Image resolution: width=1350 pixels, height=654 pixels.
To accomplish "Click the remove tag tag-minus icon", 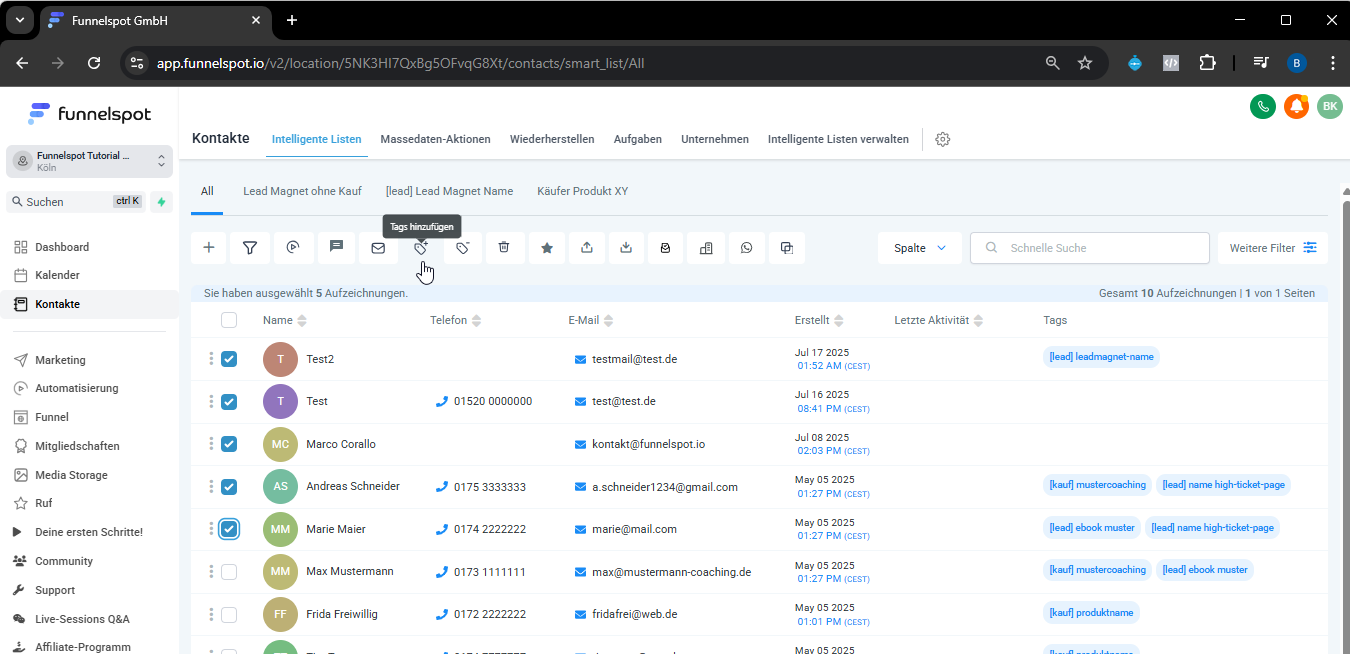I will click(x=463, y=248).
